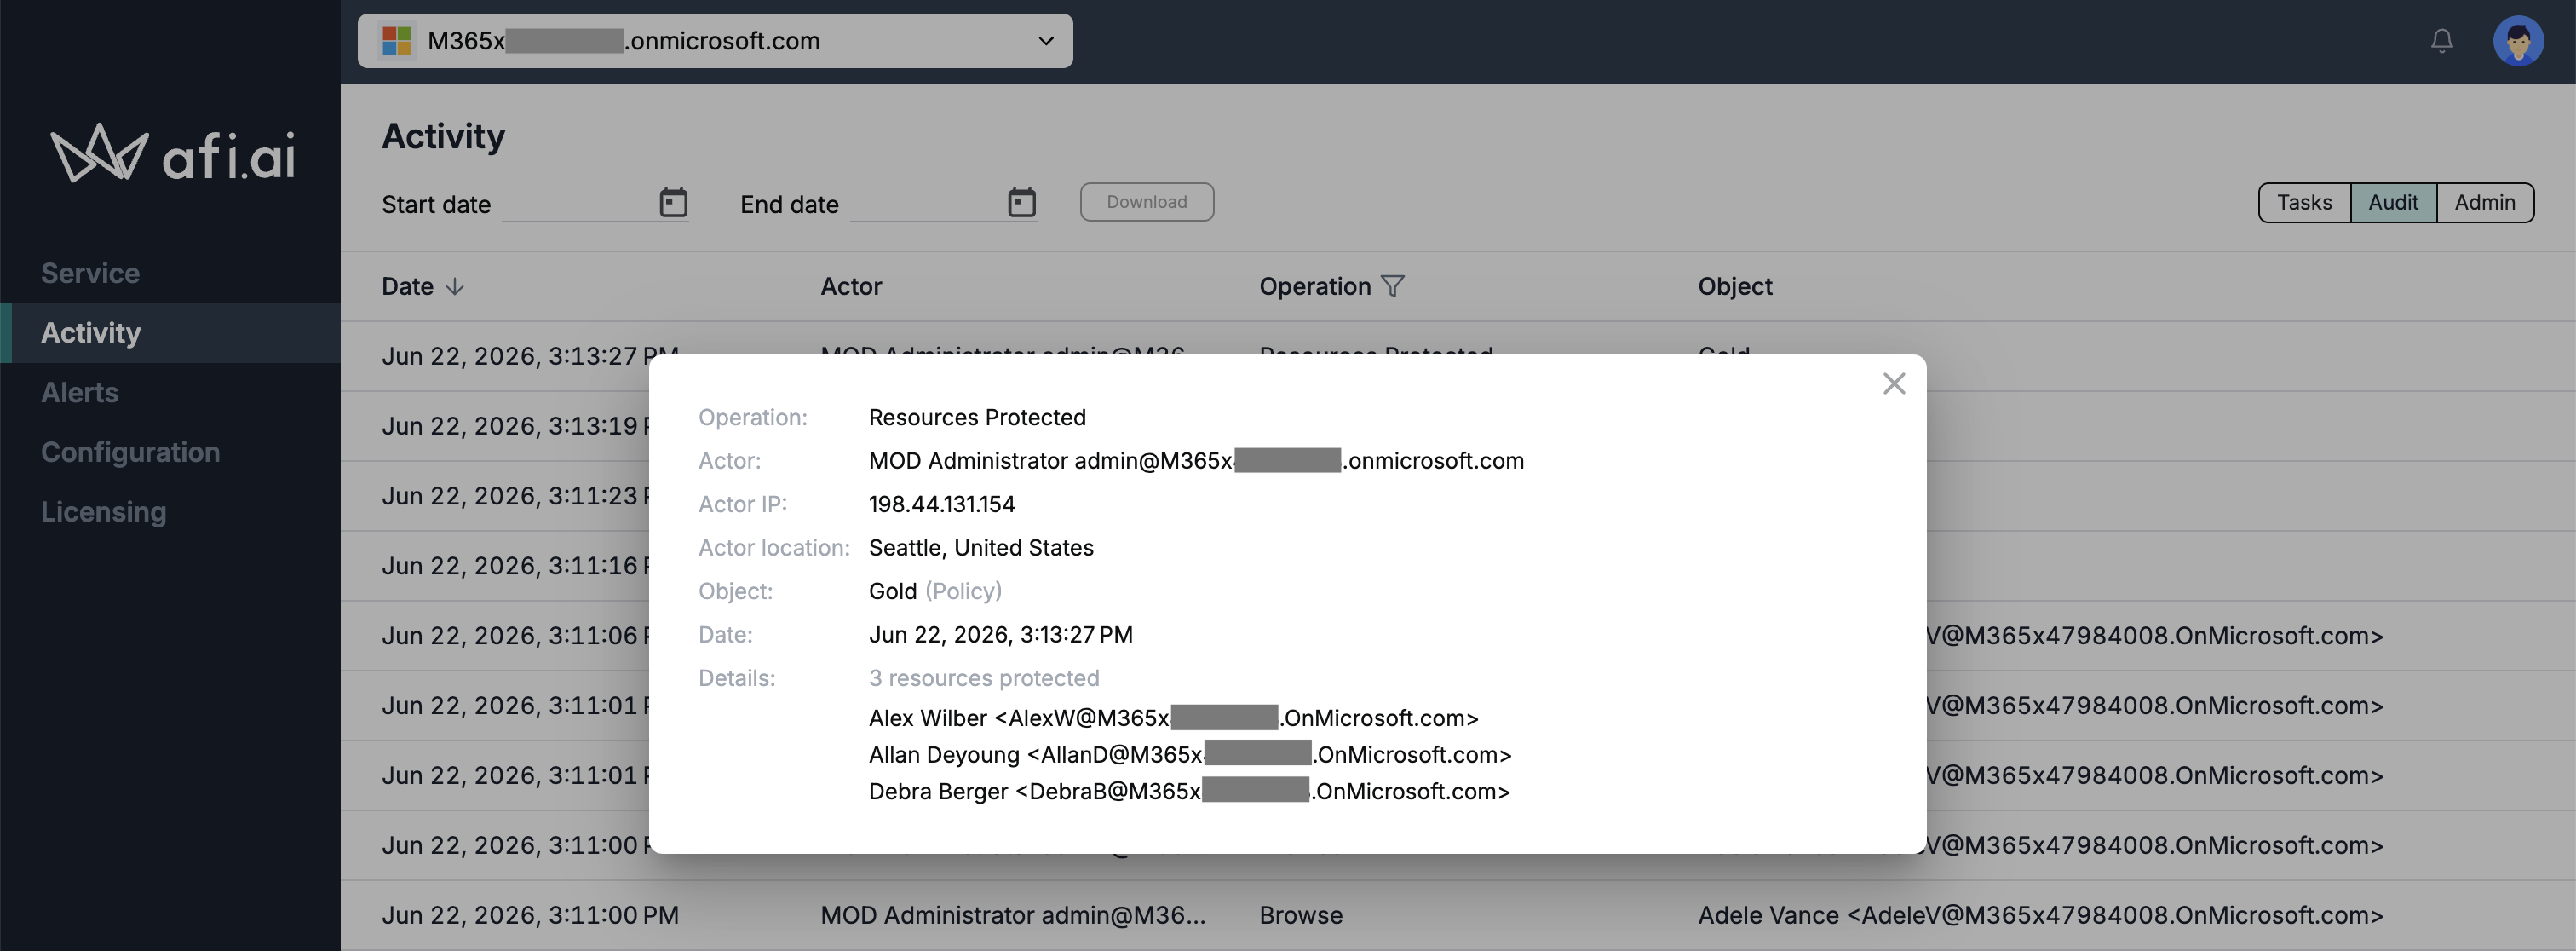Screen dimensions: 2576x951
Task: Click the actor IP 198.44.131.154
Action: coord(942,504)
